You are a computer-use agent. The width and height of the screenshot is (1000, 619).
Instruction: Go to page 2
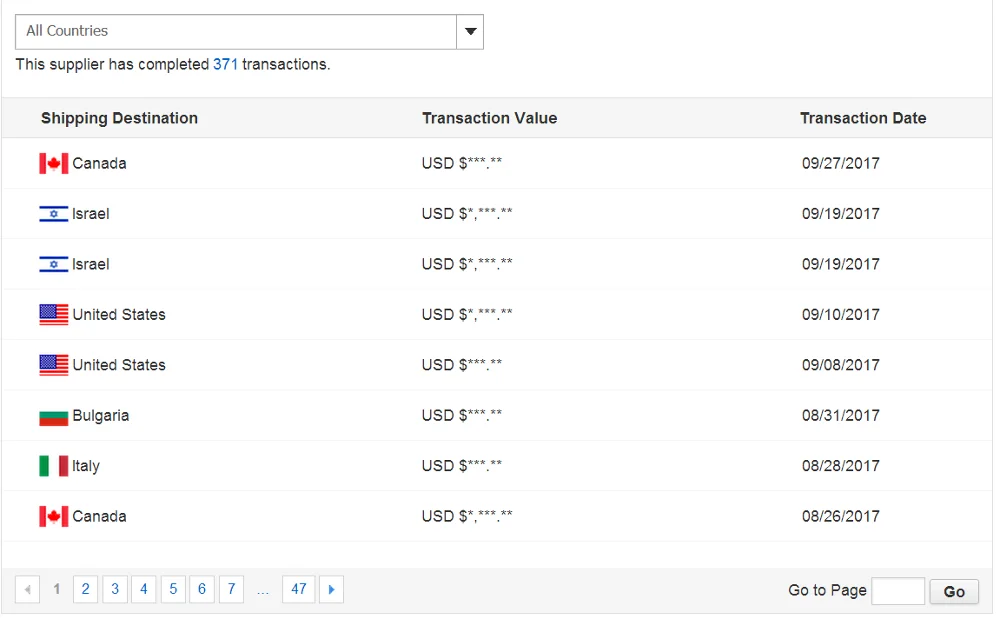pos(85,589)
